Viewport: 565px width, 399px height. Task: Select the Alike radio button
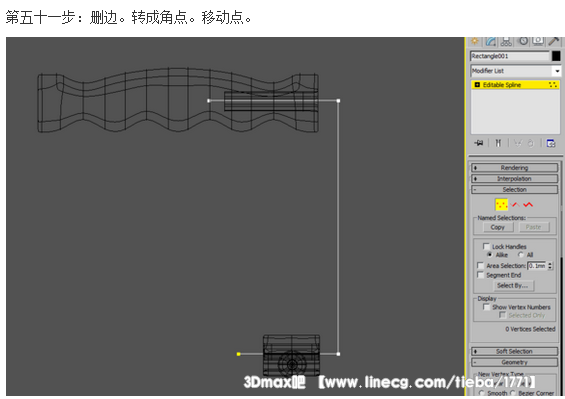point(489,254)
